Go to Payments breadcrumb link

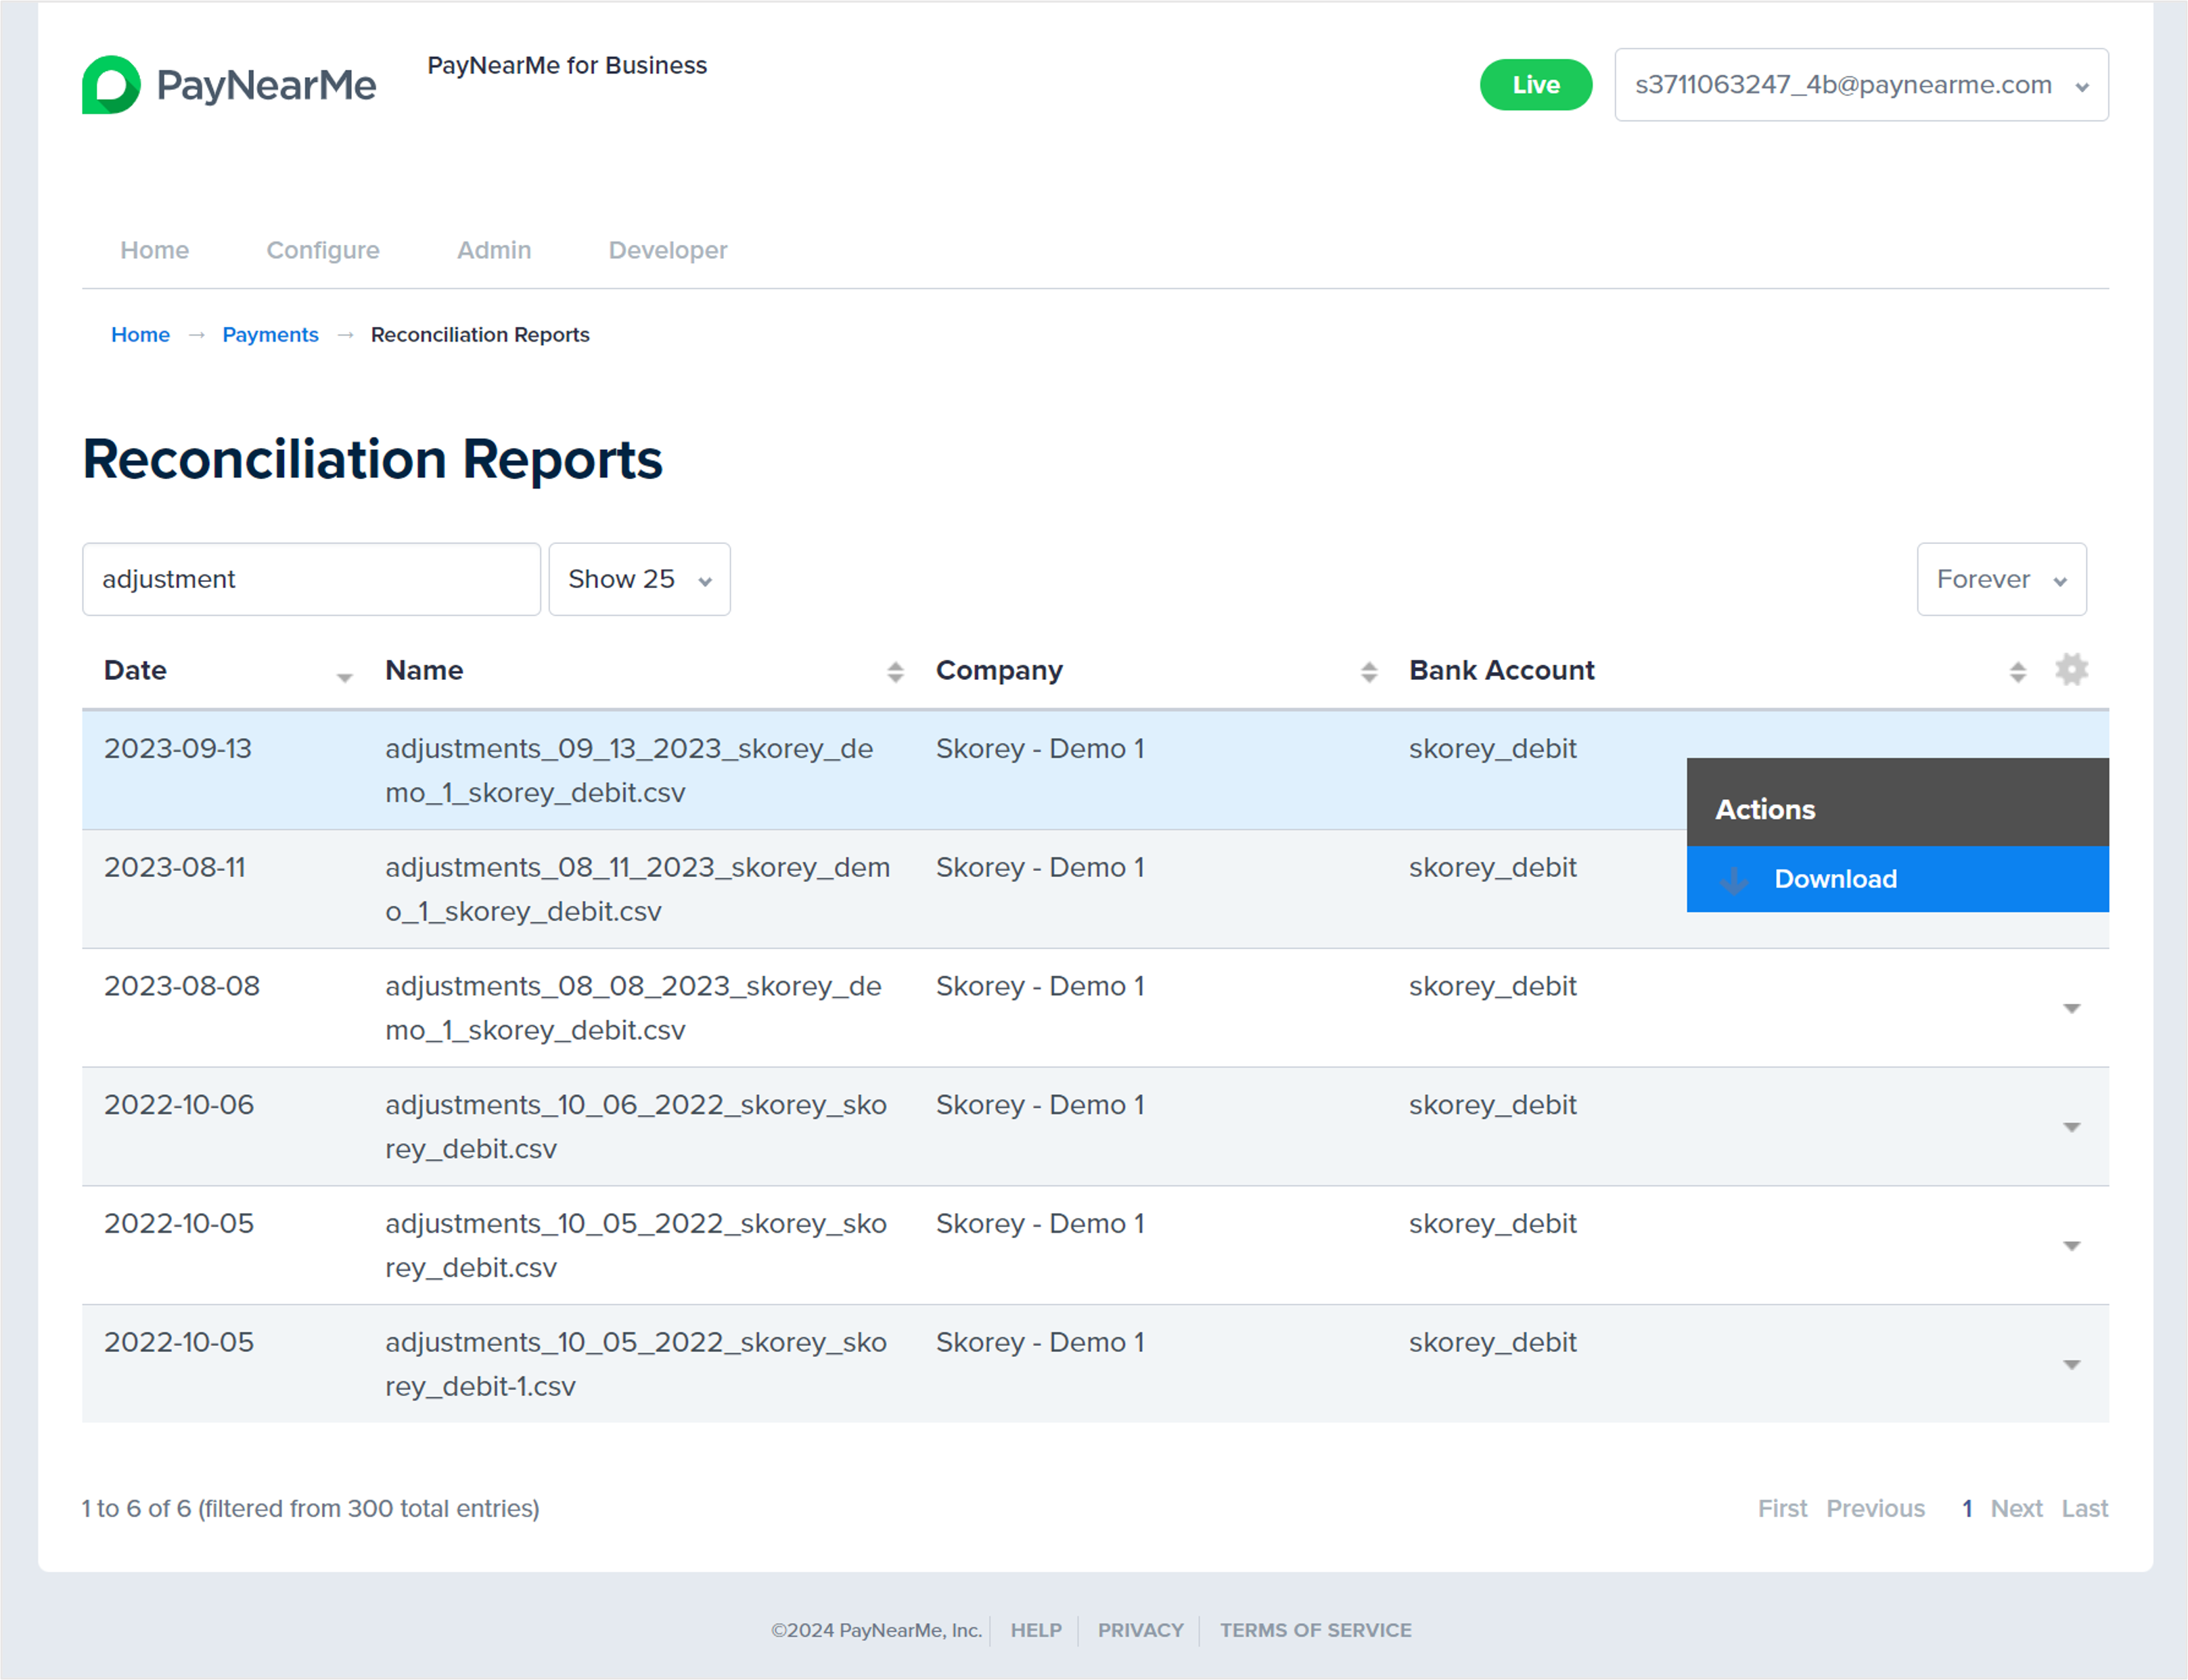(270, 335)
